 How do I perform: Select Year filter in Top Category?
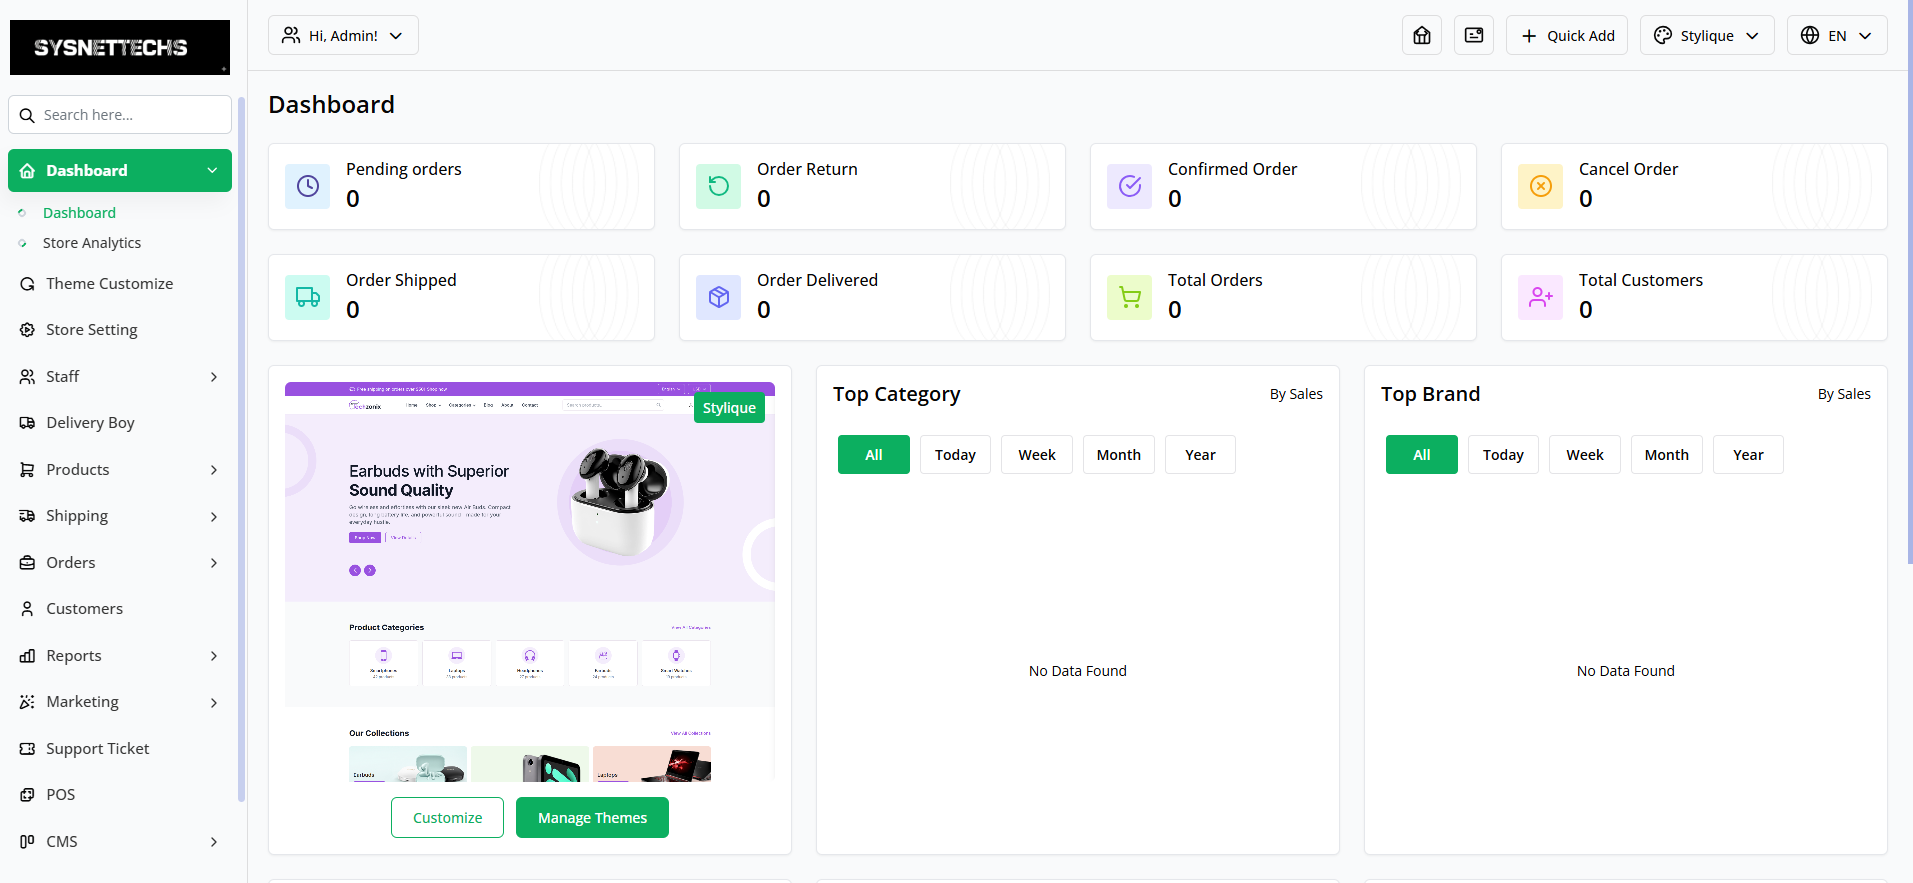1199,455
